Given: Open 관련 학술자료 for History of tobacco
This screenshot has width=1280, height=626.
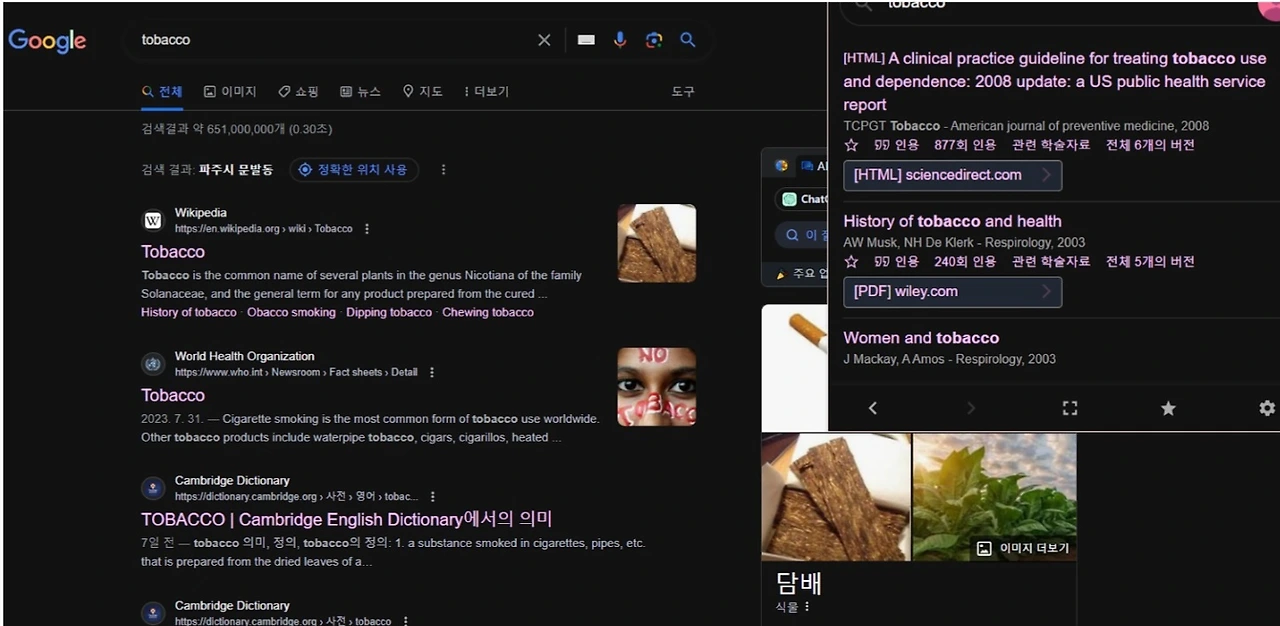Looking at the screenshot, I should pyautogui.click(x=1051, y=262).
